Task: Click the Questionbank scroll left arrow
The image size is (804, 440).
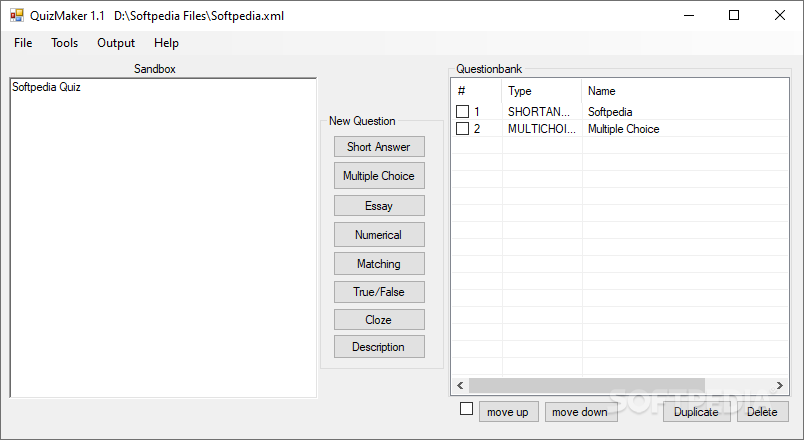Action: tap(460, 385)
